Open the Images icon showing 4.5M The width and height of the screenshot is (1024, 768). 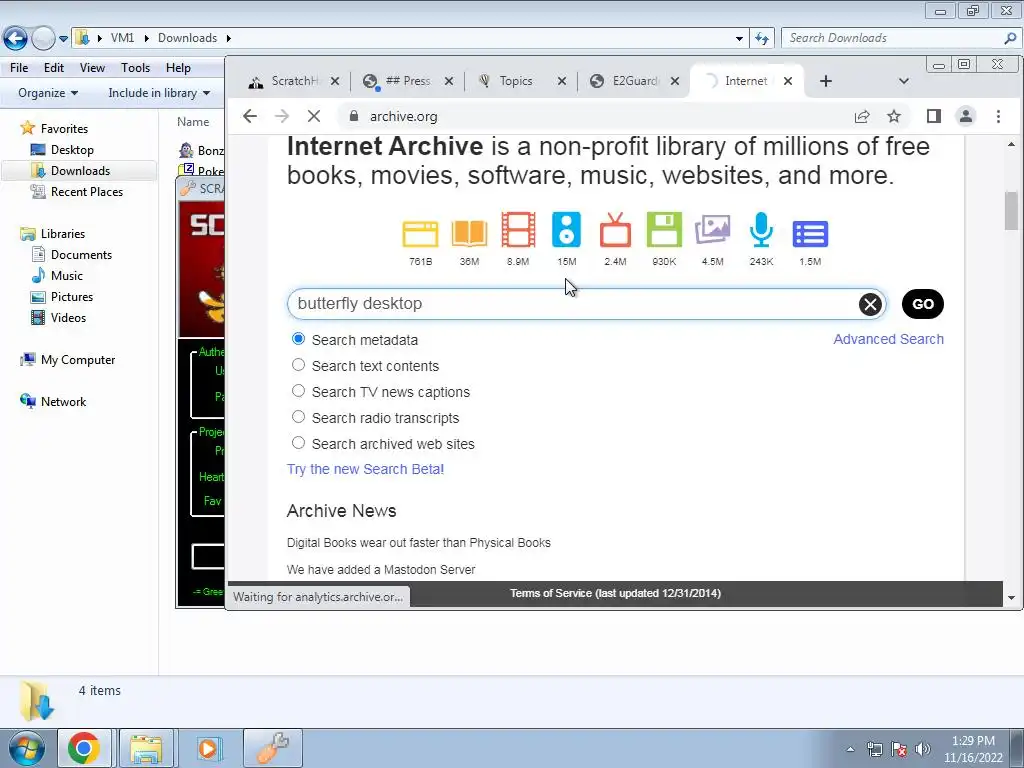pyautogui.click(x=712, y=230)
